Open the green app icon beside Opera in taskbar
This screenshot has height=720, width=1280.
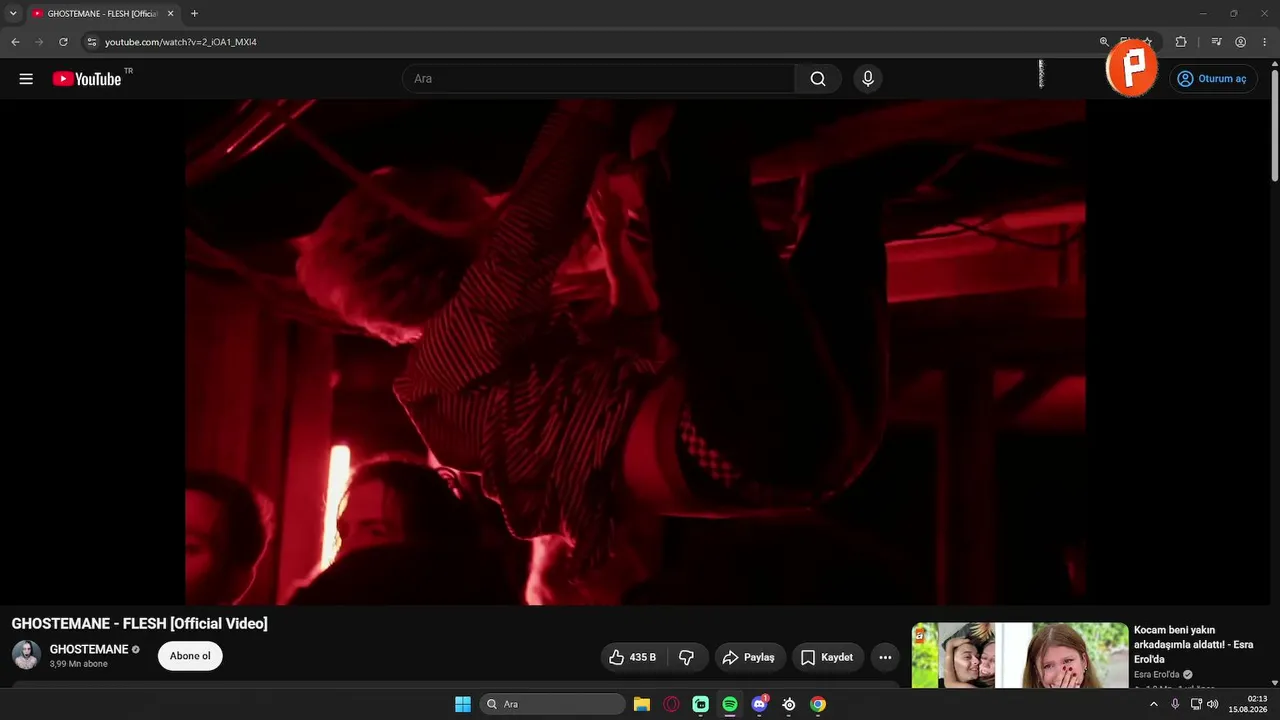click(701, 704)
